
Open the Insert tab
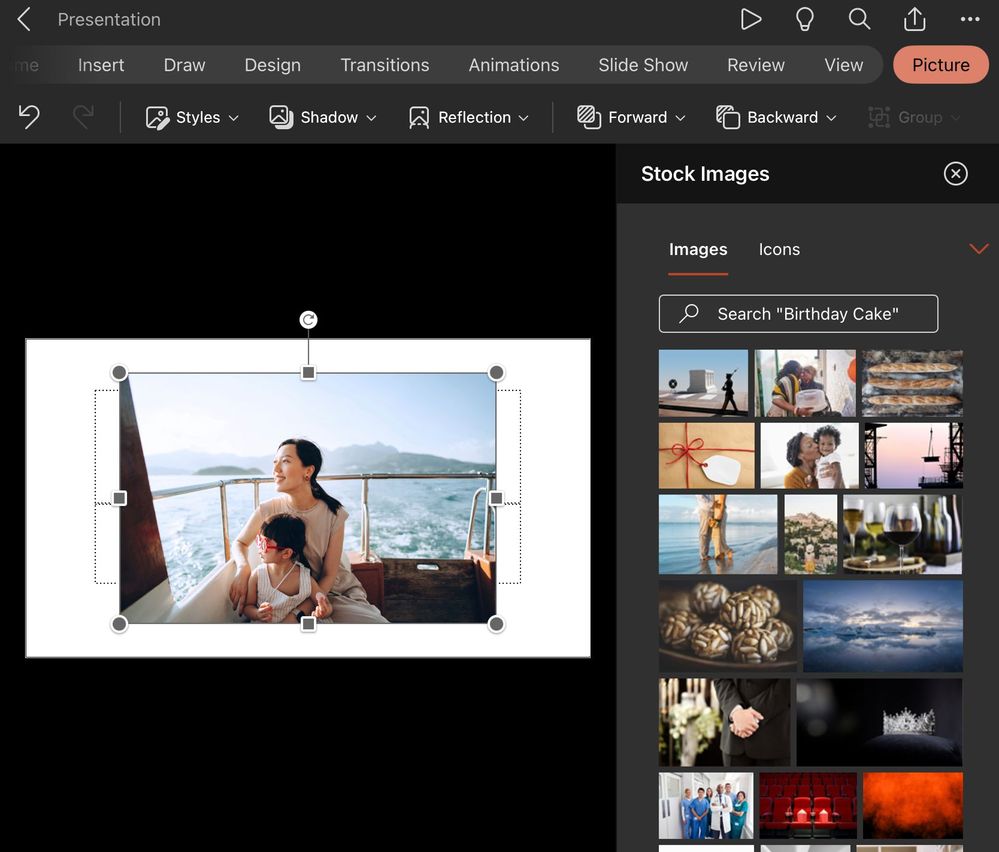click(101, 65)
